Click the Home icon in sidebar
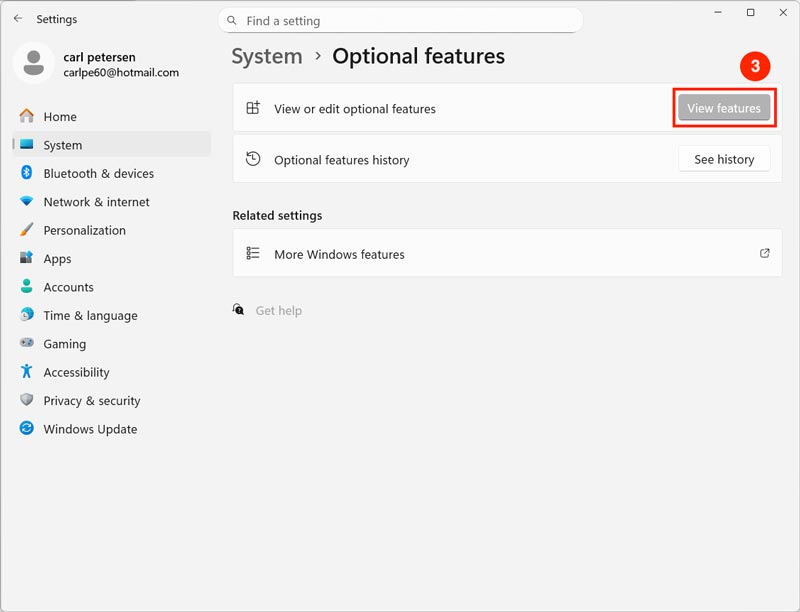The image size is (800, 612). point(26,116)
